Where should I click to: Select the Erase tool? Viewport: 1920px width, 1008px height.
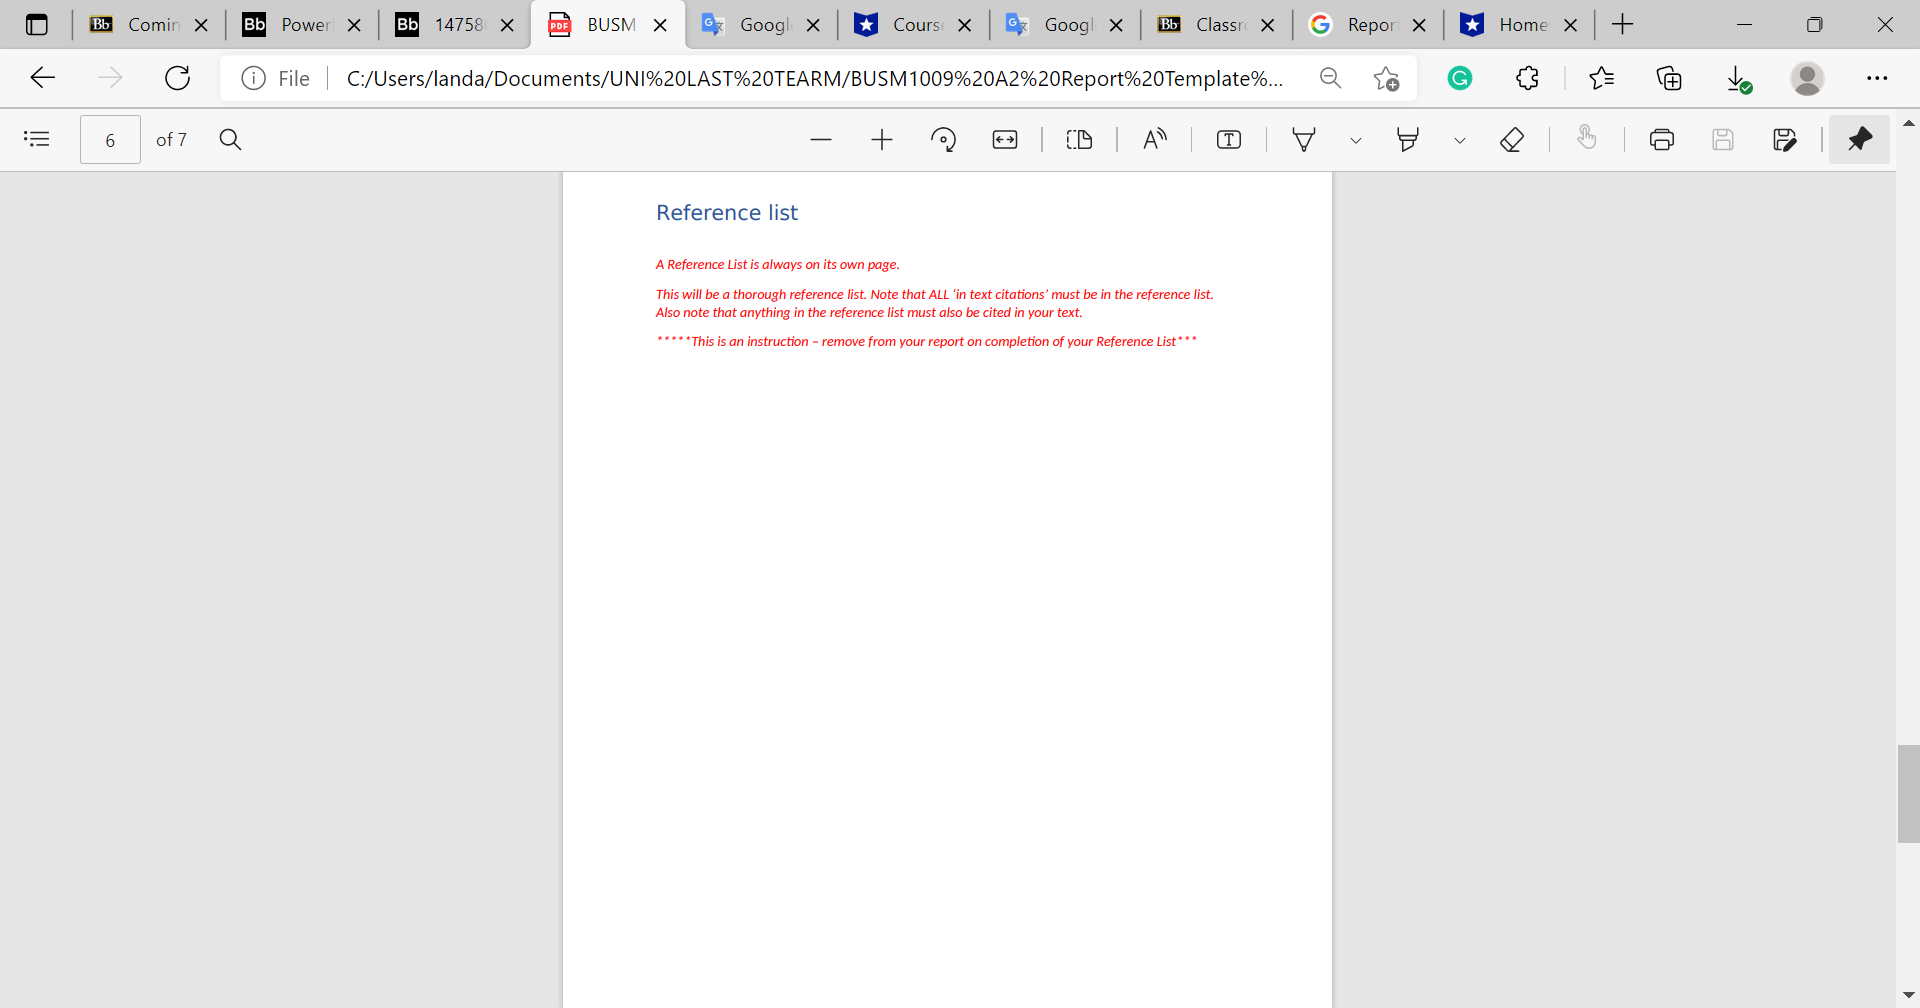tap(1512, 139)
